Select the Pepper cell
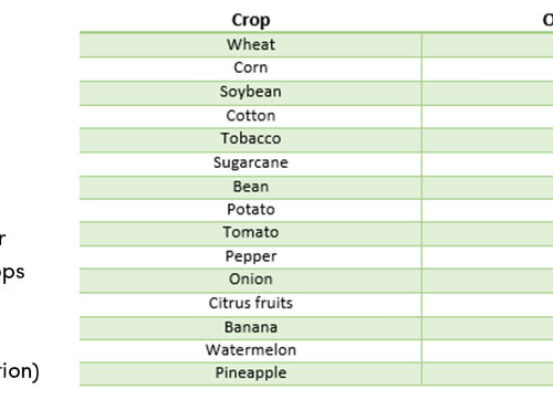 pyautogui.click(x=251, y=257)
